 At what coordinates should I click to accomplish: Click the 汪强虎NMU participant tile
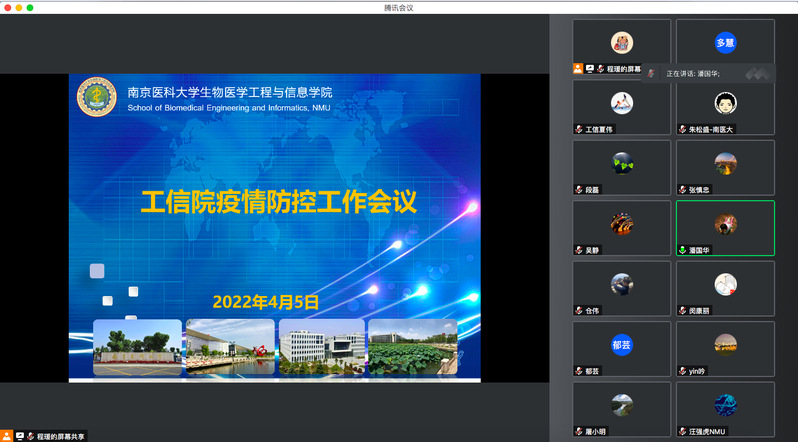pos(725,409)
